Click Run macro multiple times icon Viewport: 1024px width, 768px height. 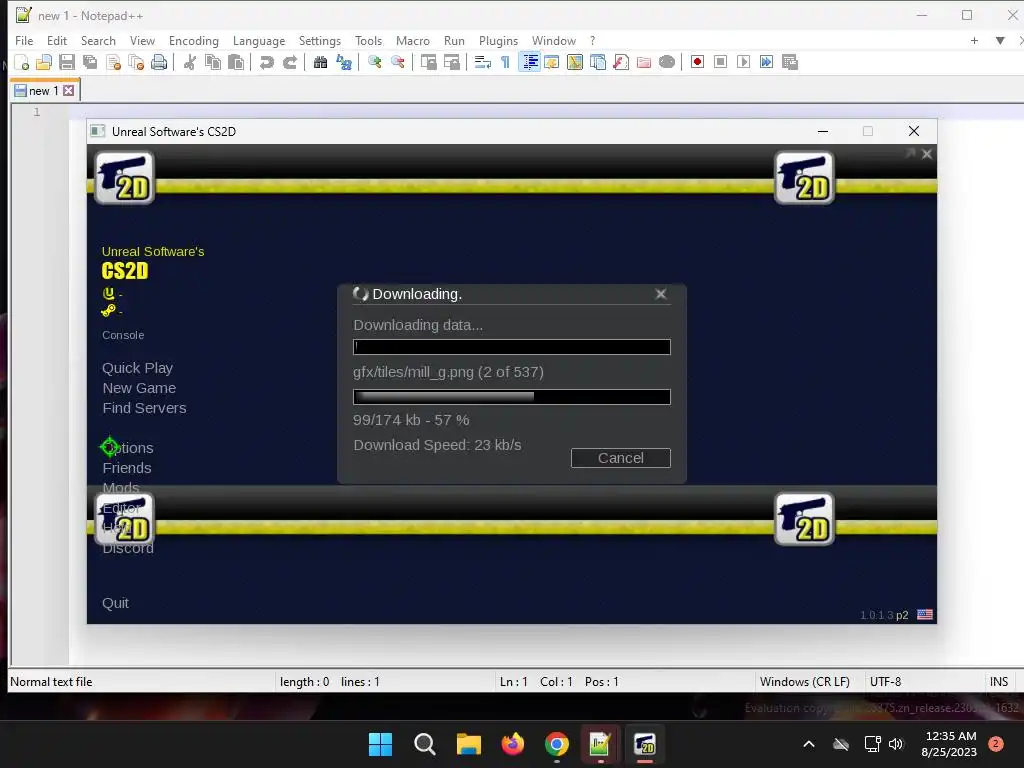pos(766,62)
